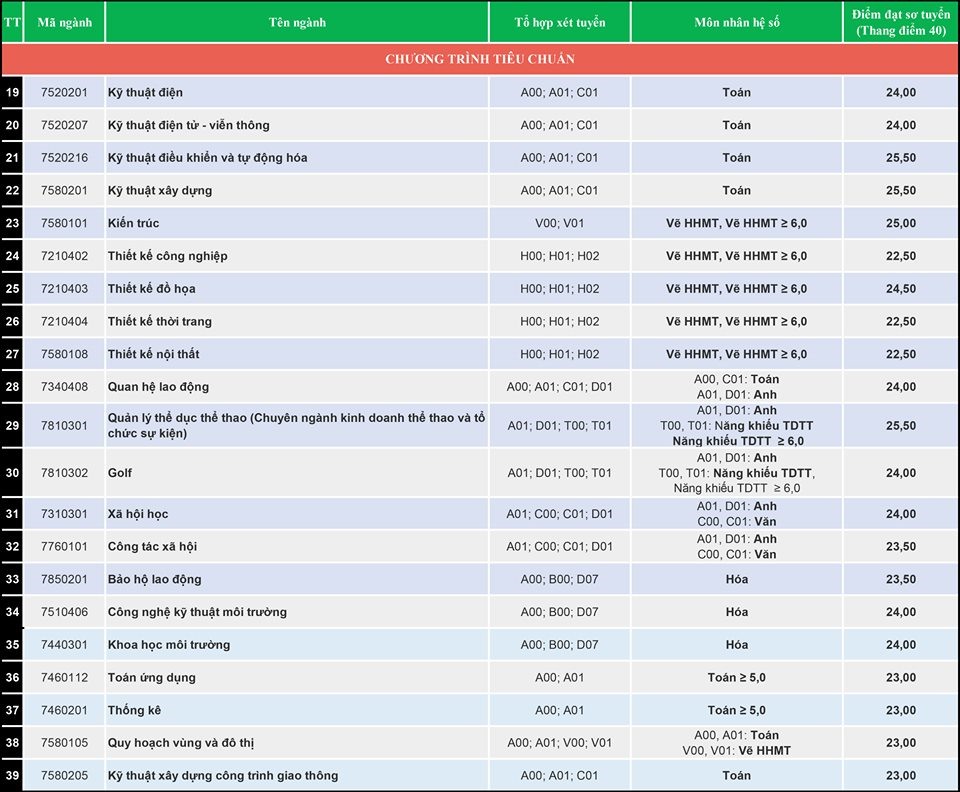Screen dimensions: 960x792
Task: Click the 'TT' column header
Action: 12,23
